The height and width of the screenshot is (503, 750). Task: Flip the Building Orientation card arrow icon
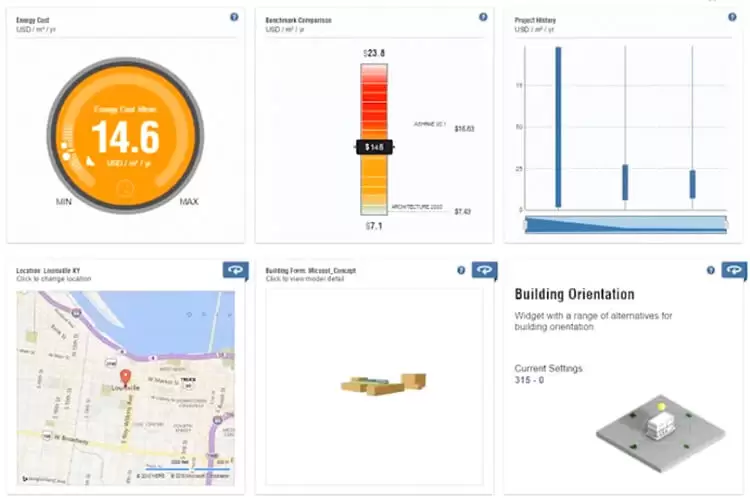tap(733, 270)
